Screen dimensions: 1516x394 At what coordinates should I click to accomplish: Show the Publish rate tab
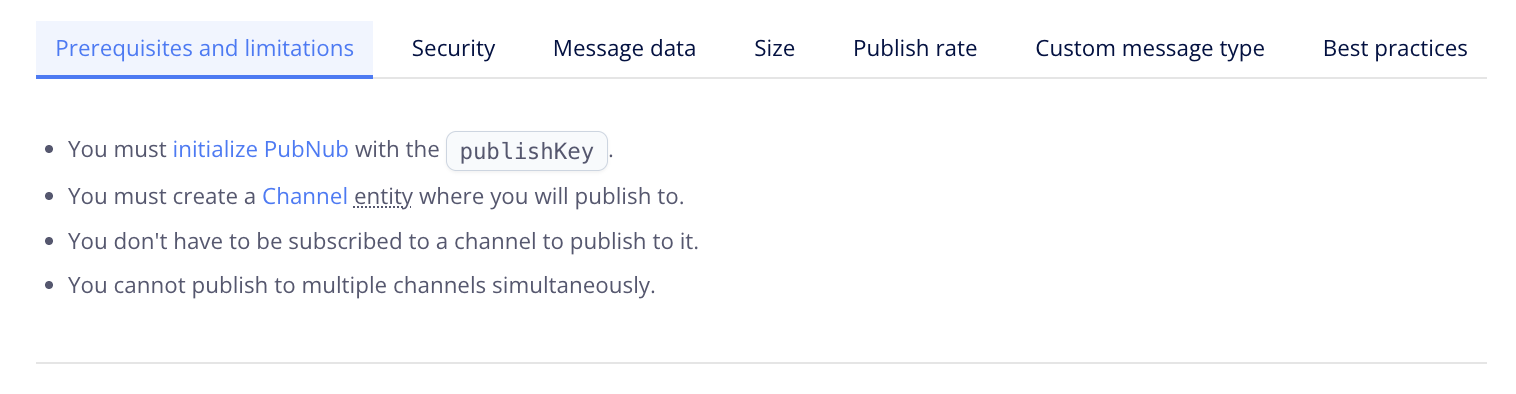pos(915,49)
